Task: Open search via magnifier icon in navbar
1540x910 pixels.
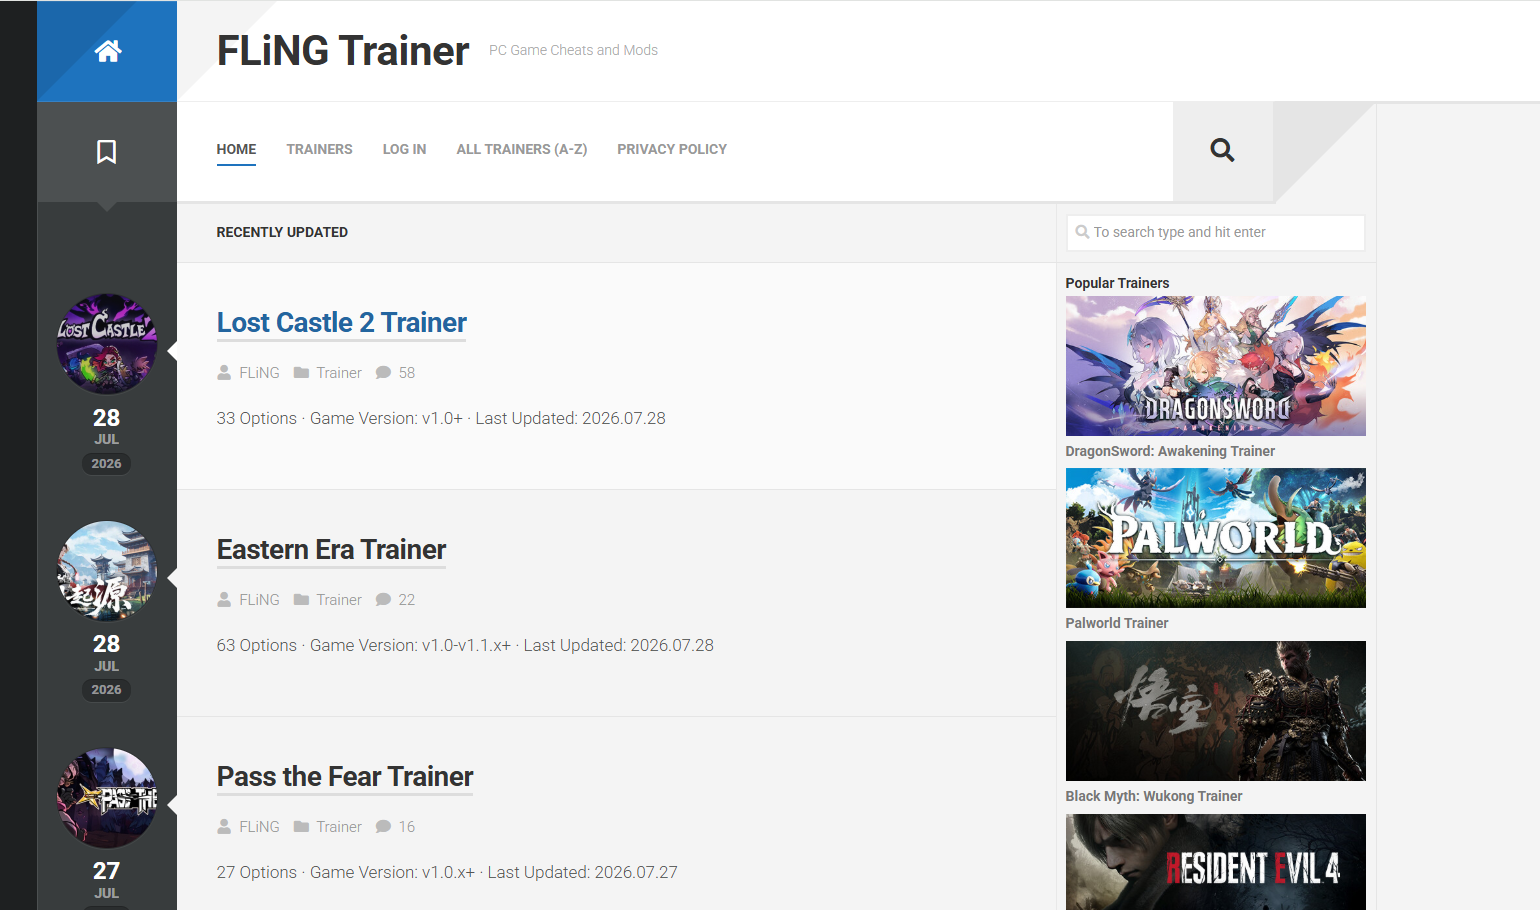Action: coord(1222,150)
